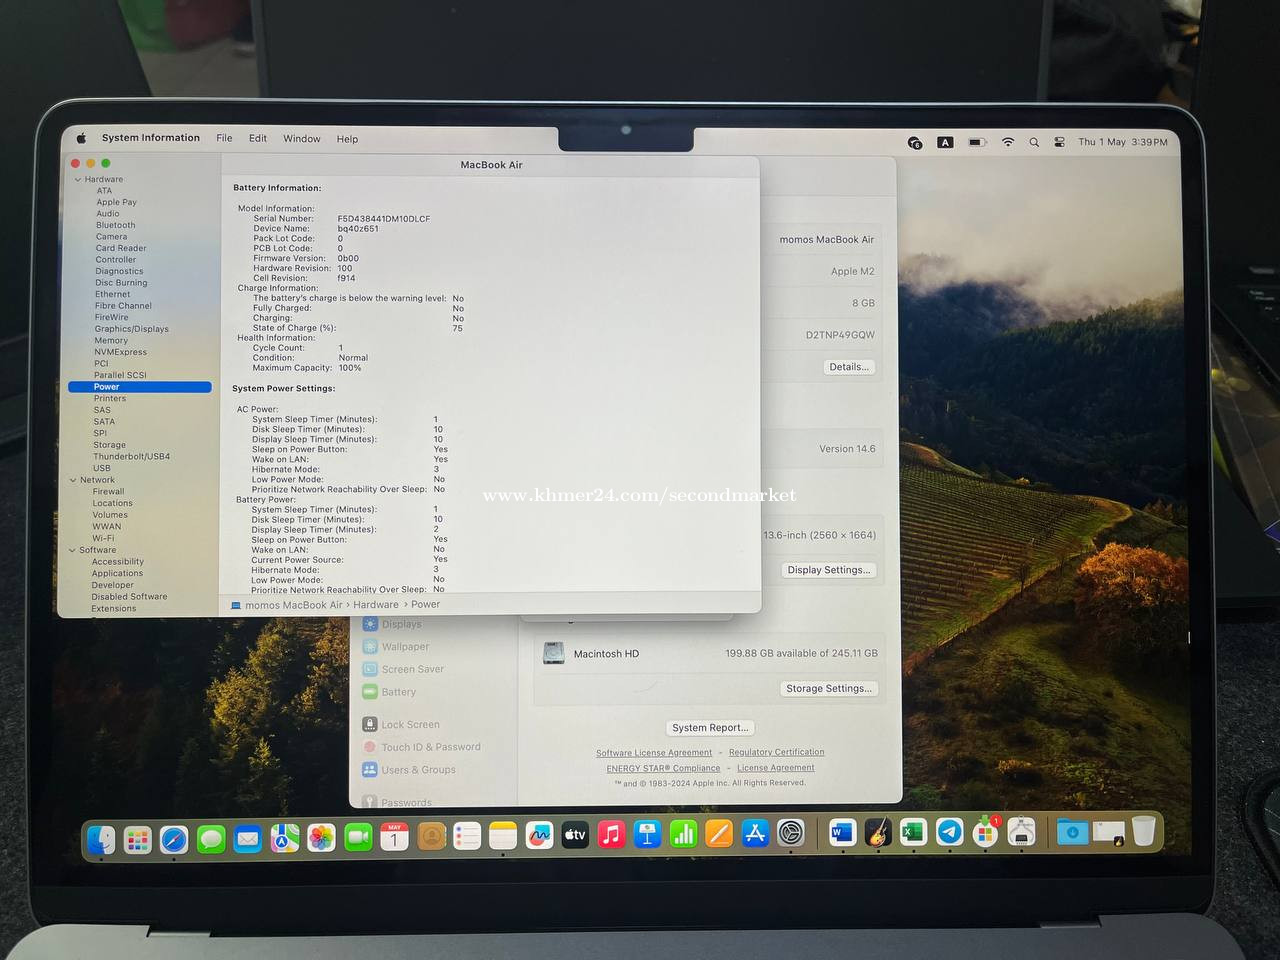Open the Music app from the Dock
The image size is (1280, 960).
[611, 834]
